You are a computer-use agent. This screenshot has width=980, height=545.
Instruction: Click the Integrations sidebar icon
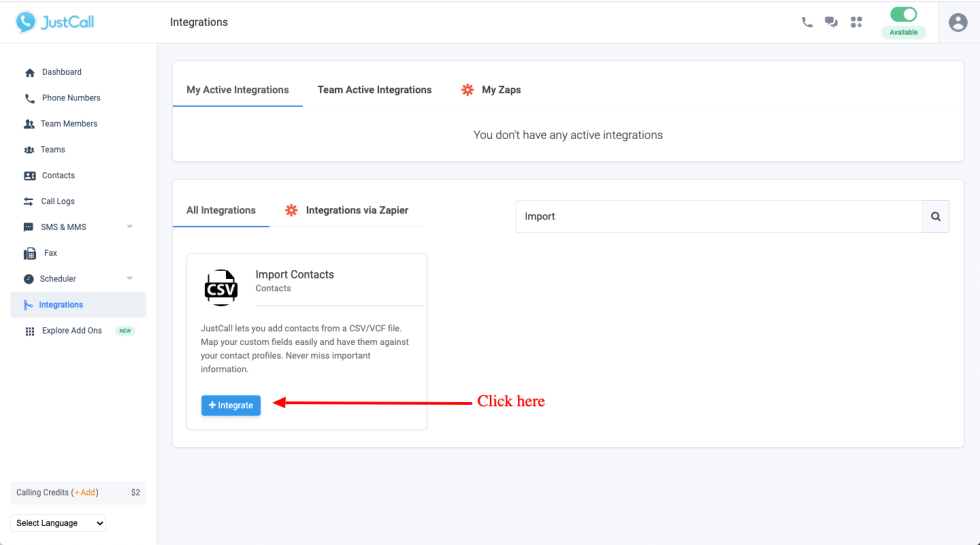pyautogui.click(x=28, y=305)
